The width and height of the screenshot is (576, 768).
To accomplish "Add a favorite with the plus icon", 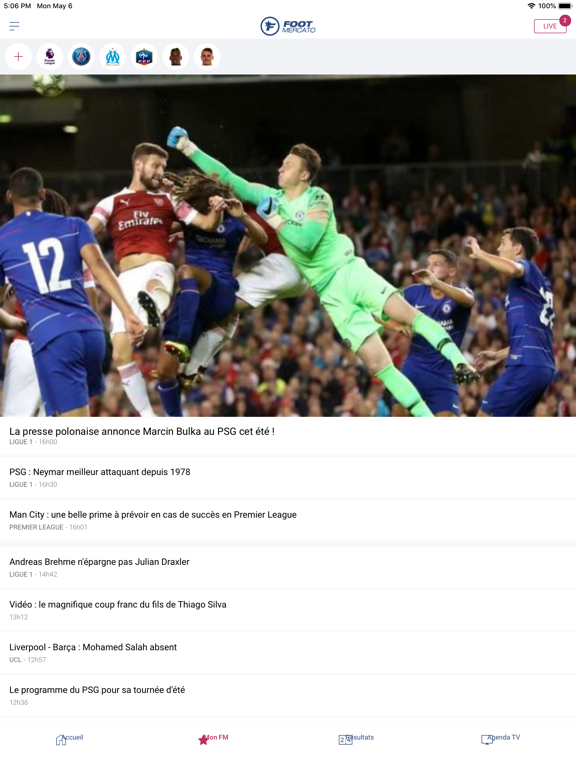I will (18, 57).
